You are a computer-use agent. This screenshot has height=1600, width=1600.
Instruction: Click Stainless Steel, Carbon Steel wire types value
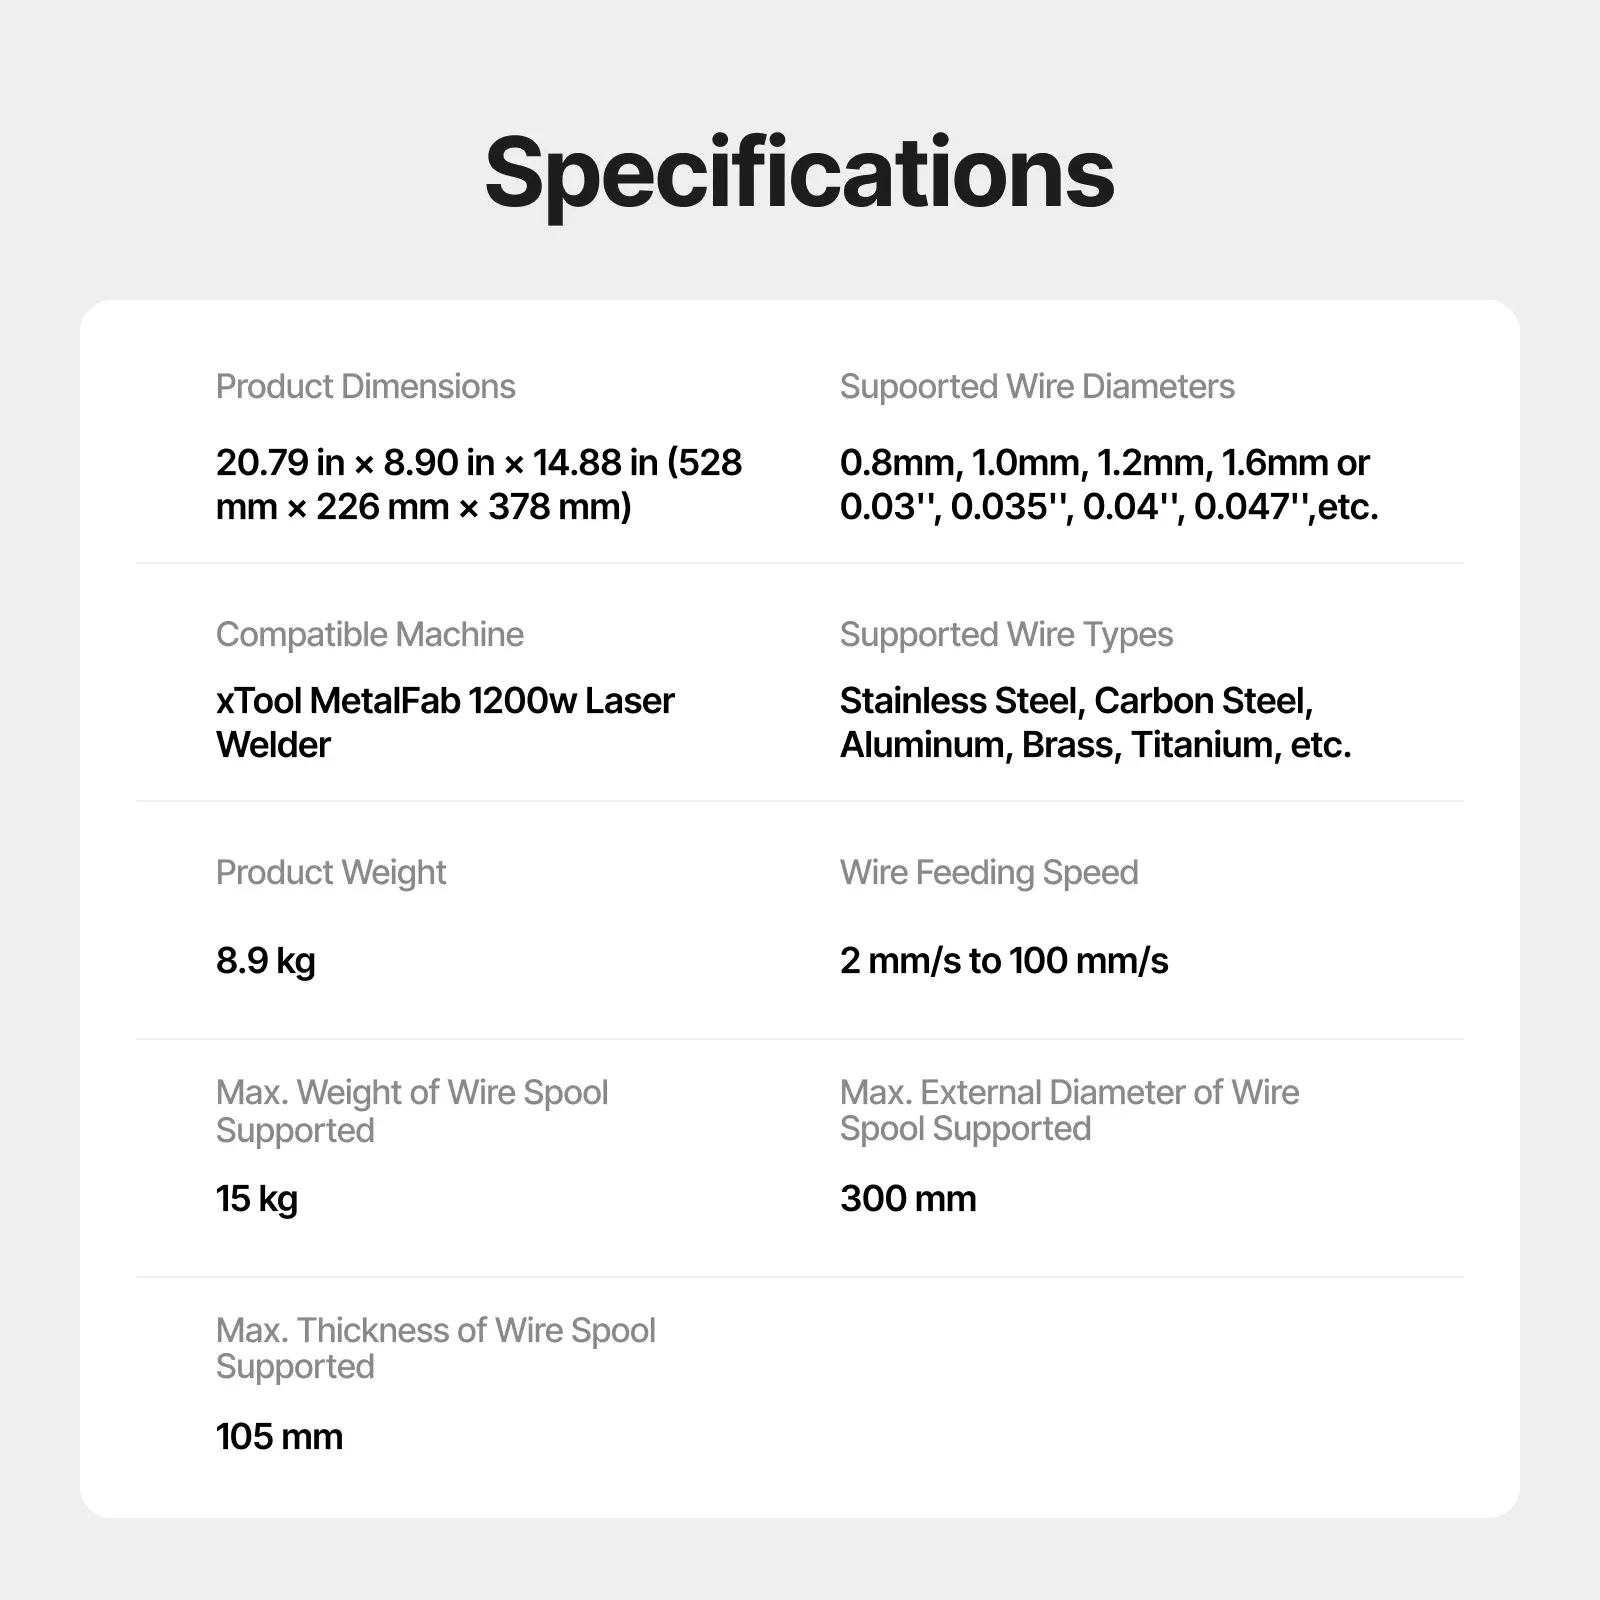1095,722
